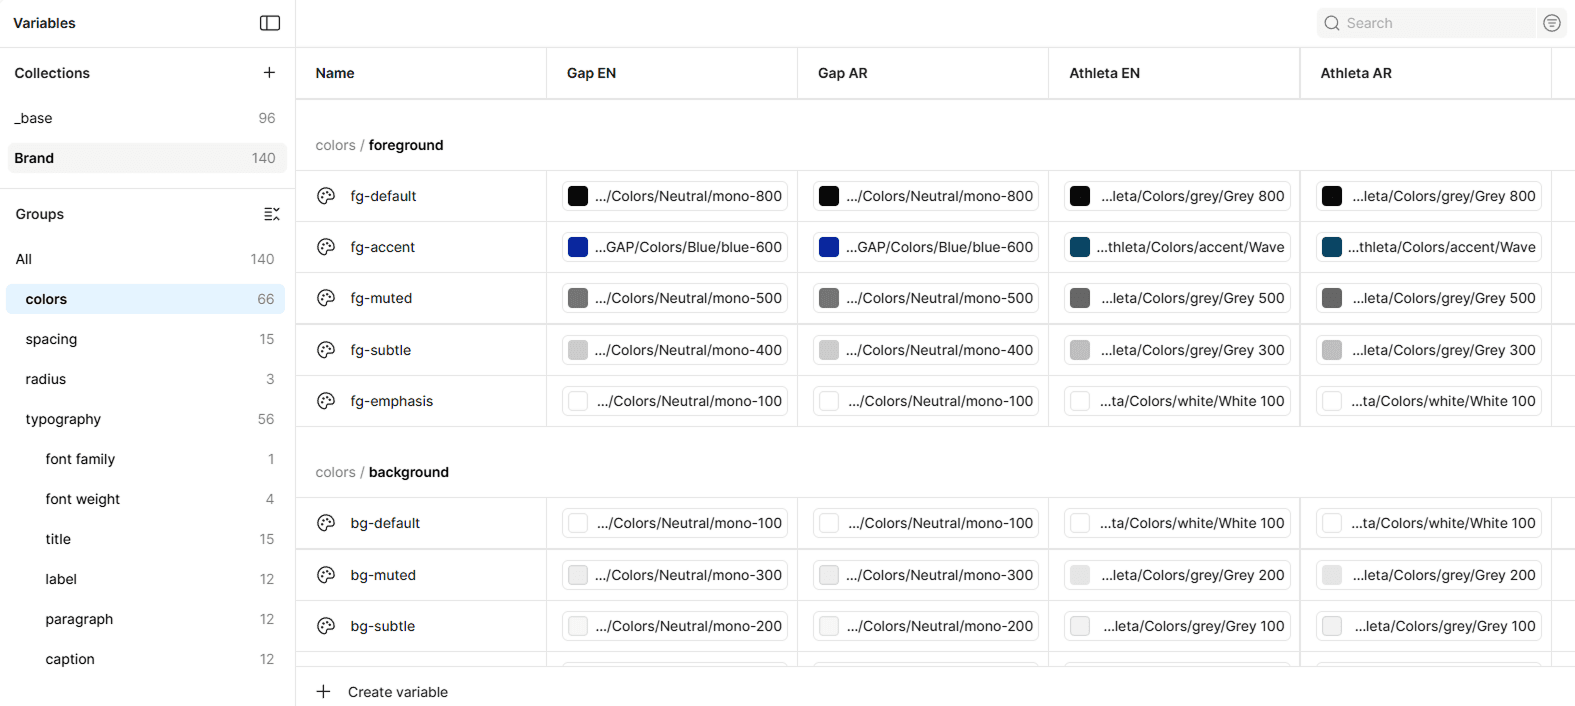1575x706 pixels.
Task: Click the color palette icon for fg-subtle
Action: 326,350
